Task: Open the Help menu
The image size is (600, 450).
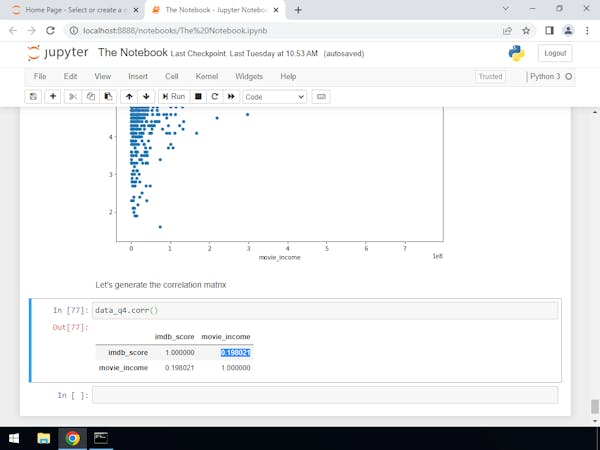Action: [288, 77]
